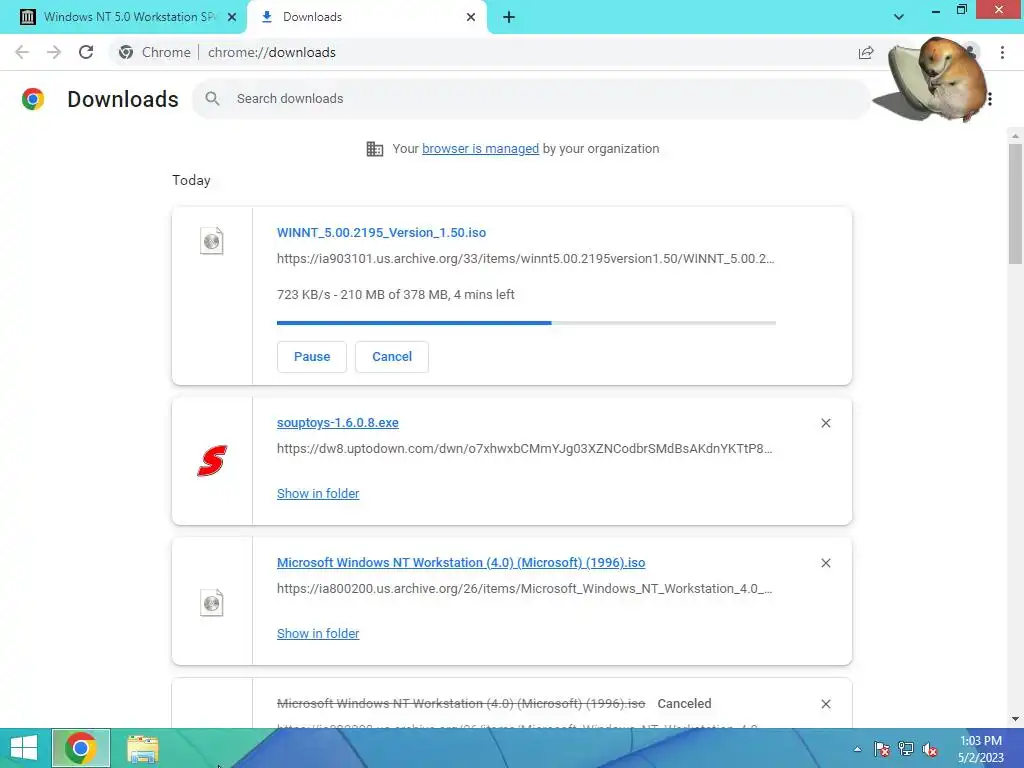Go back using the browser back arrow
The width and height of the screenshot is (1024, 768).
[22, 52]
